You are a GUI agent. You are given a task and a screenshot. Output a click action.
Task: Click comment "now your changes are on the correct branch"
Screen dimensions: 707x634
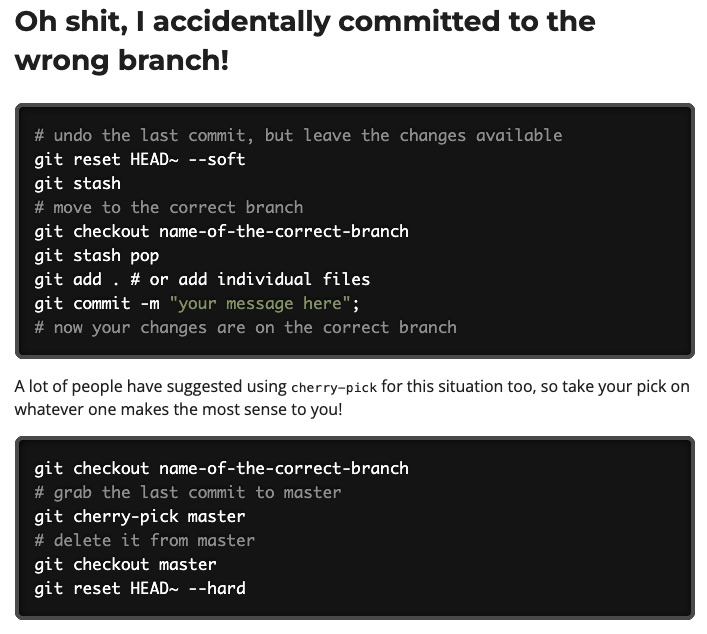pyautogui.click(x=246, y=327)
